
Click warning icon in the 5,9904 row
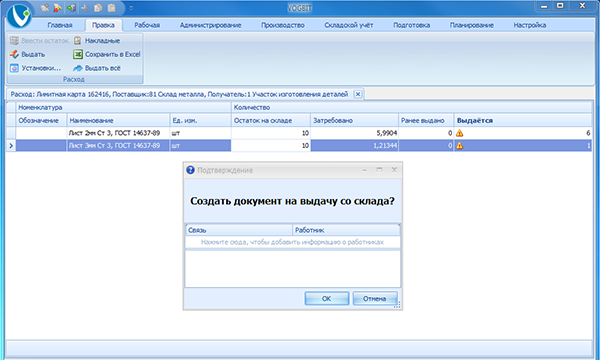(x=460, y=133)
